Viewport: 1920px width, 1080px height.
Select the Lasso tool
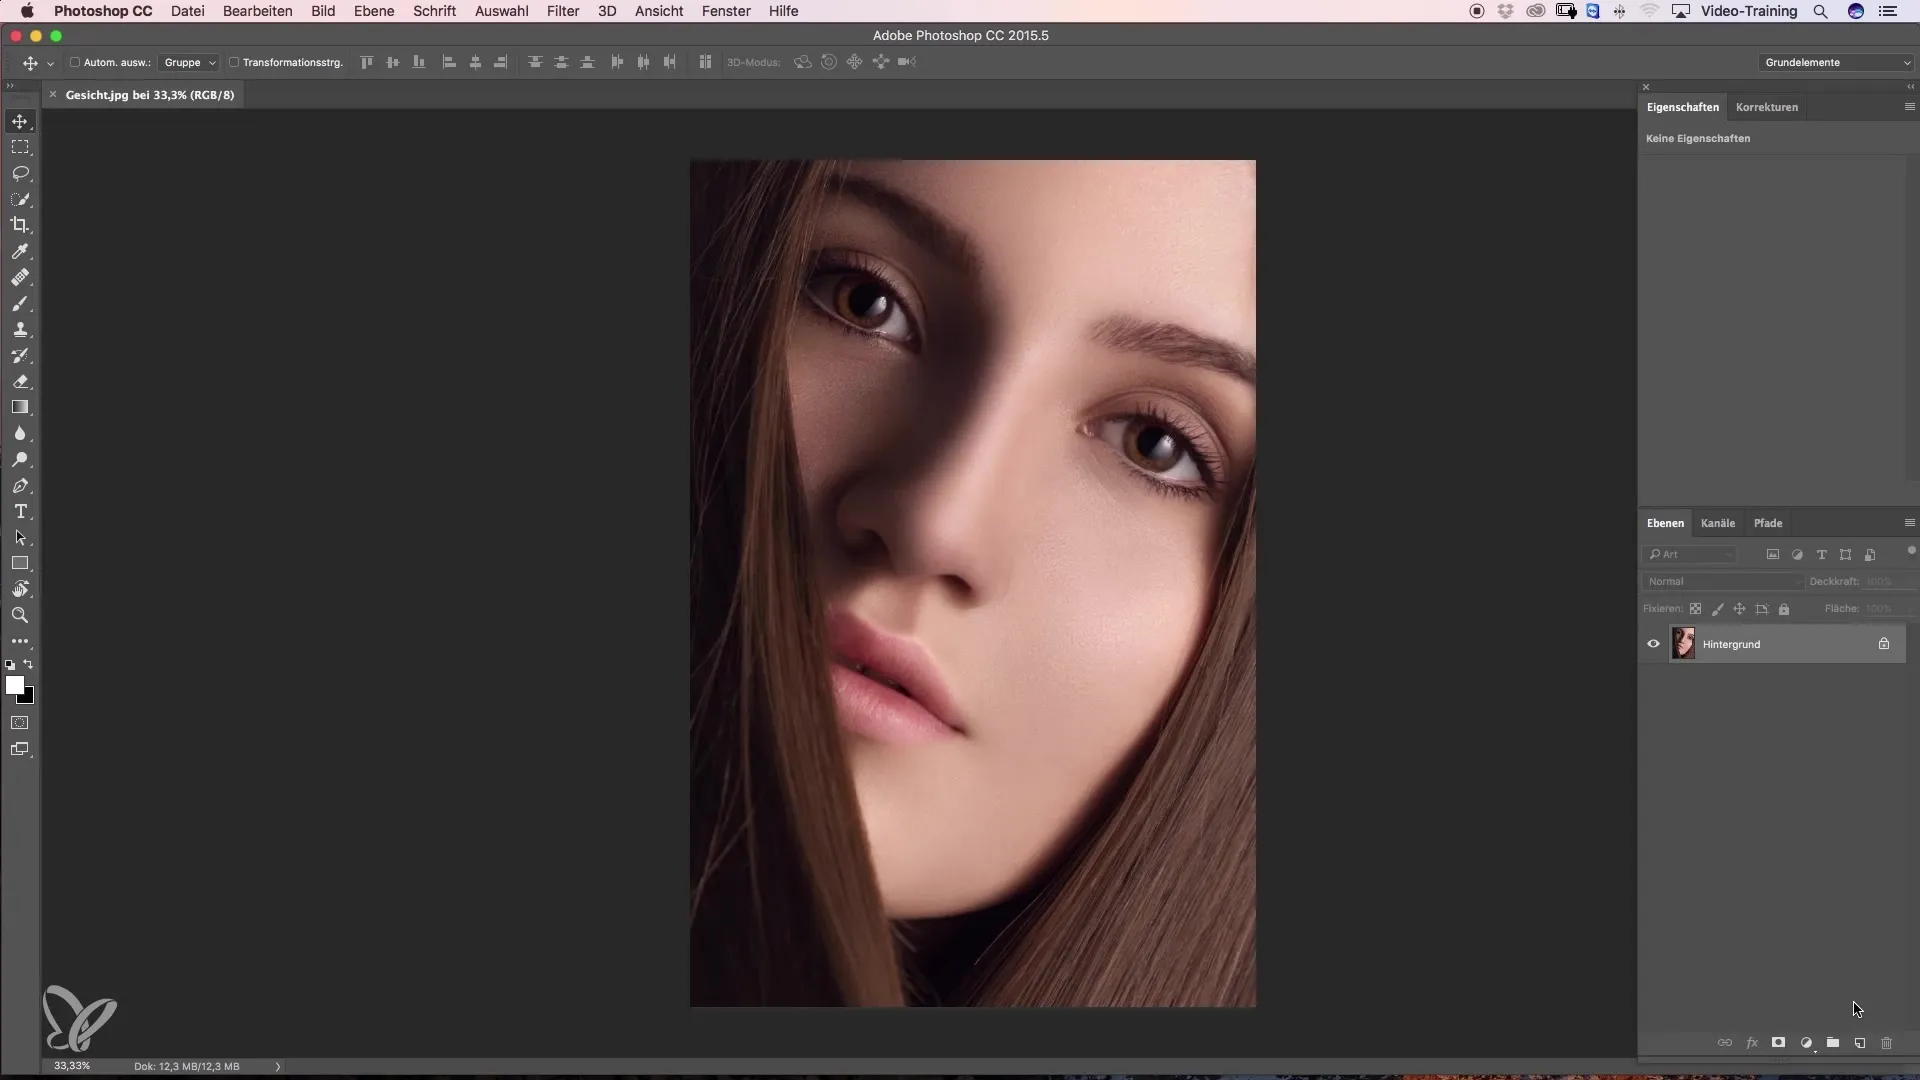(x=20, y=173)
